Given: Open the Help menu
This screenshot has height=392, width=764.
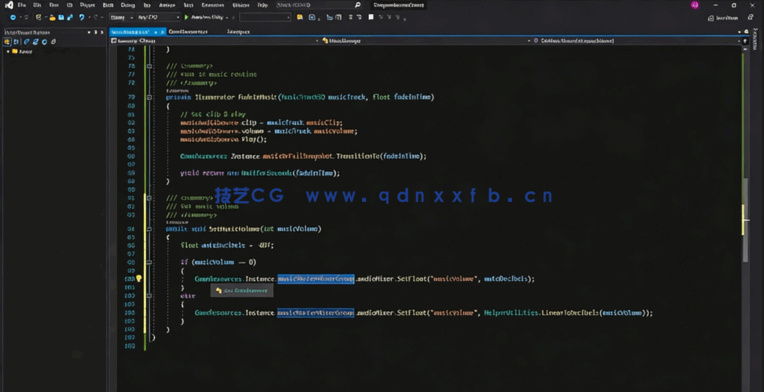Looking at the screenshot, I should coord(262,5).
